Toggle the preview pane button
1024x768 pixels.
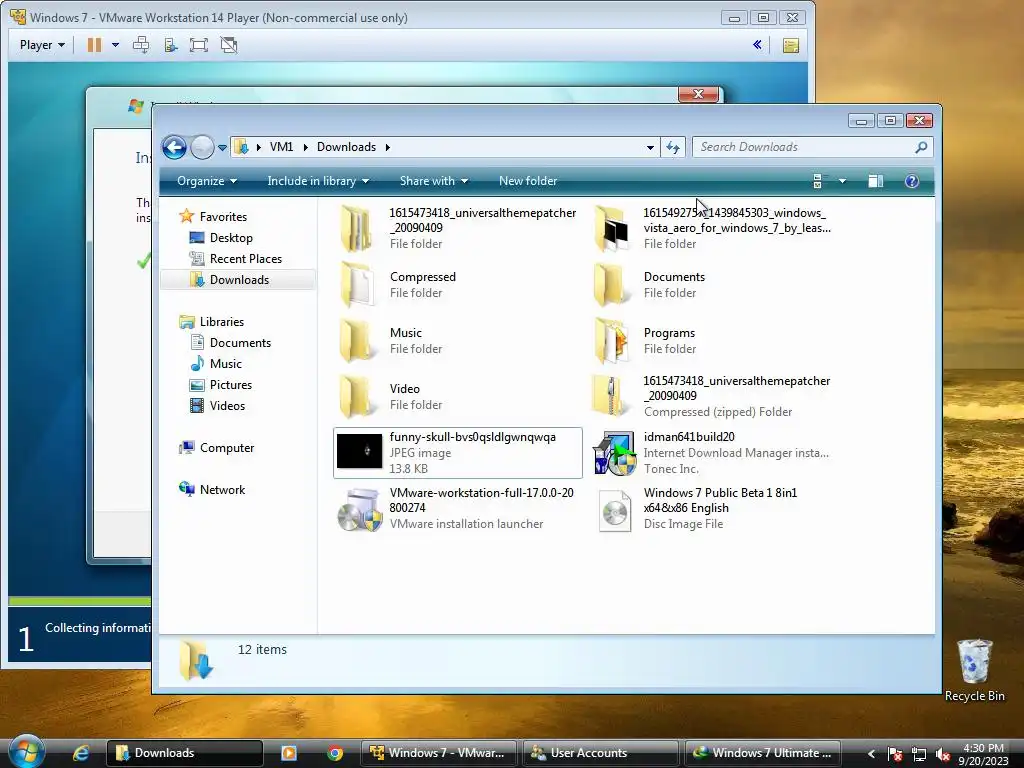tap(876, 181)
